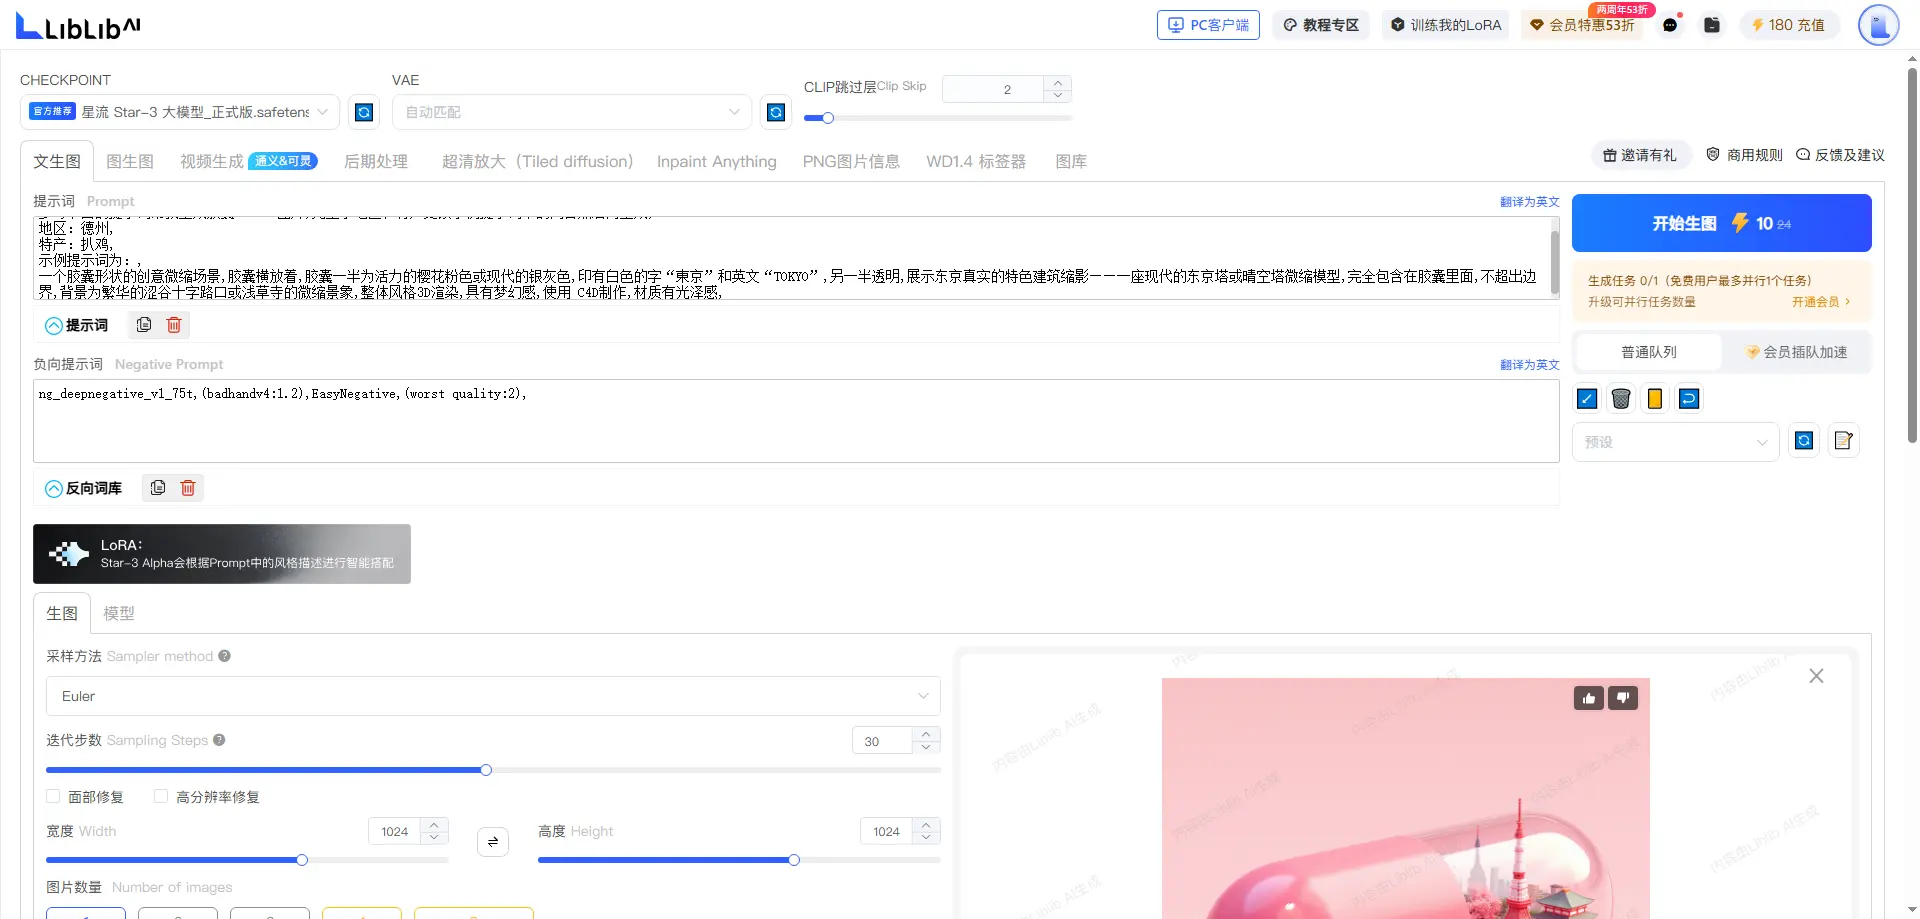The width and height of the screenshot is (1920, 919).
Task: Open the VAE 自动匹配 dropdown
Action: [572, 112]
